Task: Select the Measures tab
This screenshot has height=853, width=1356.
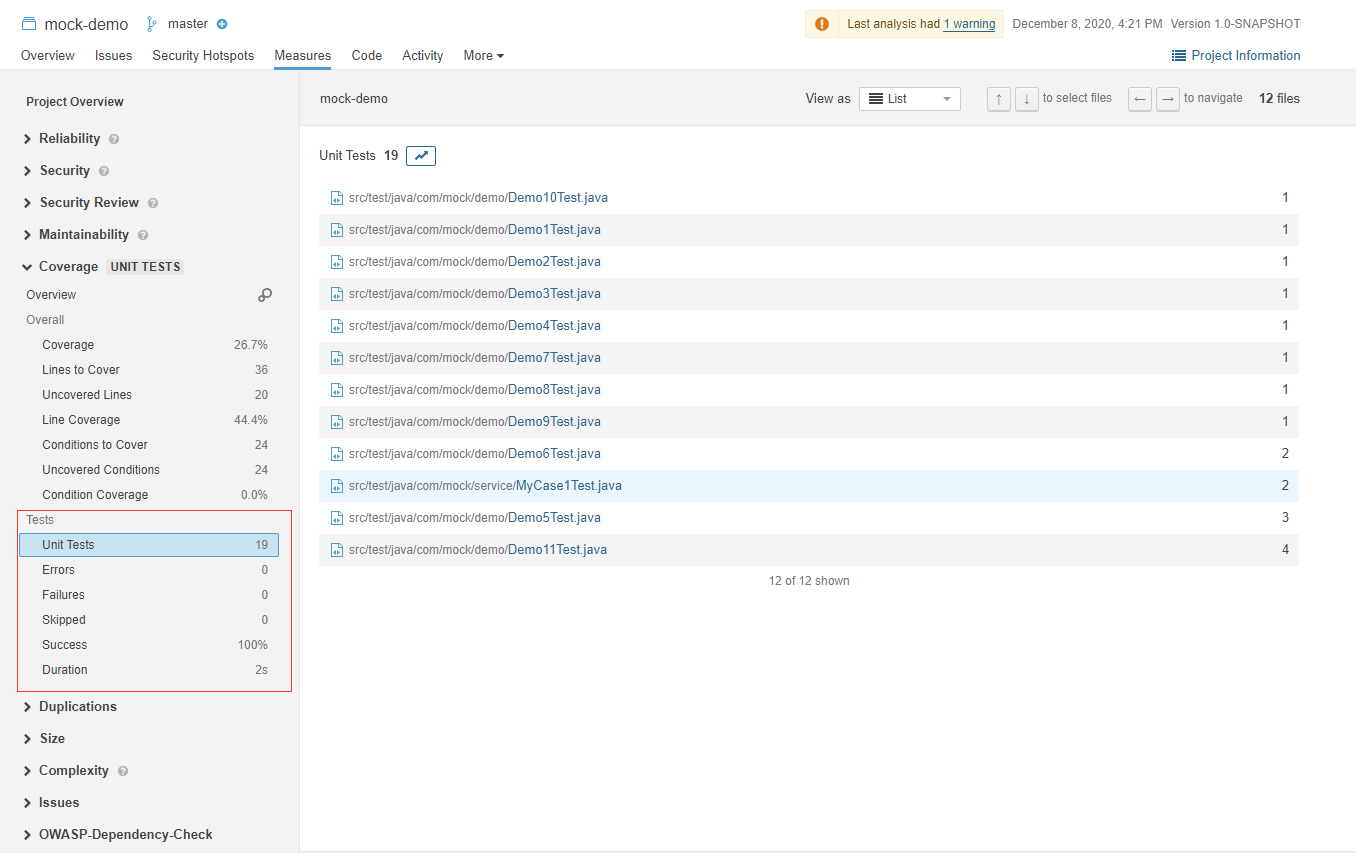Action: (x=303, y=56)
